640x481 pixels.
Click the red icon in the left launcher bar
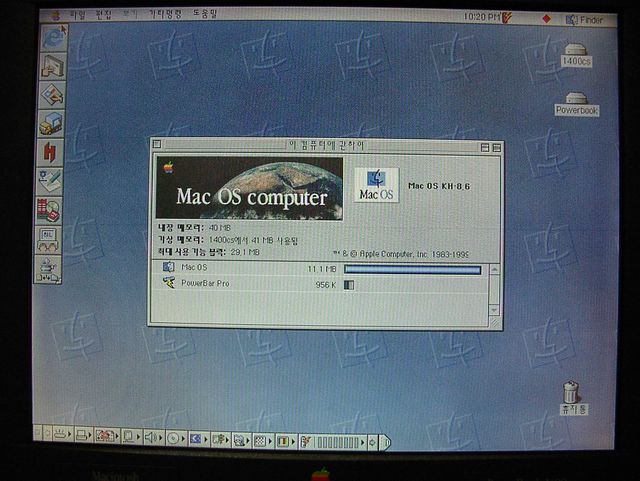(50, 151)
